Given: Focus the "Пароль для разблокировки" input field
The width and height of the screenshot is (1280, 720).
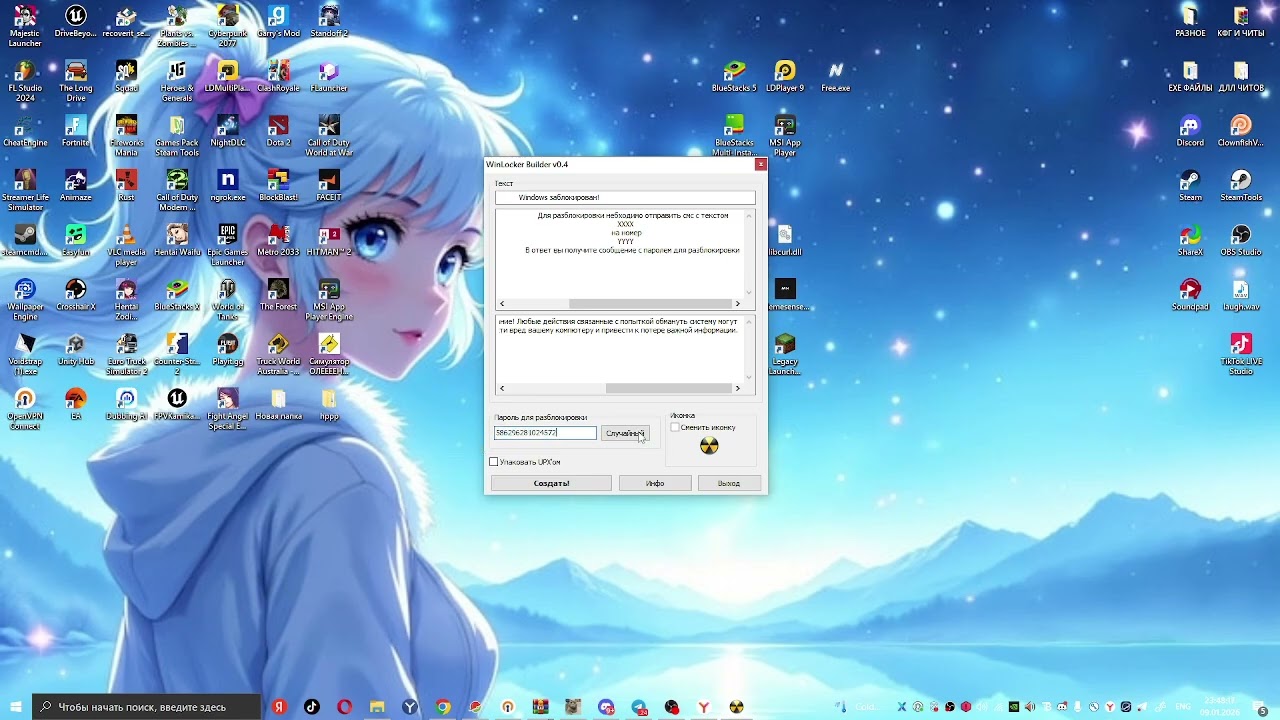Looking at the screenshot, I should tap(545, 433).
